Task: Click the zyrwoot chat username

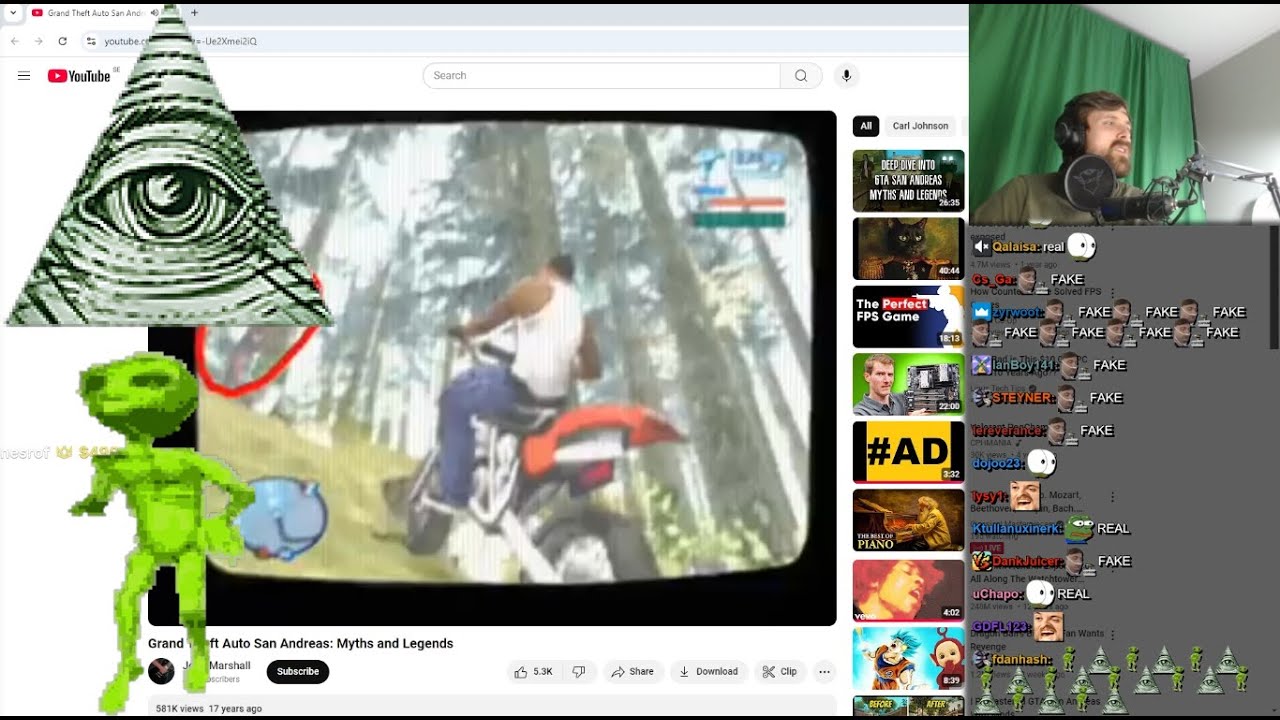Action: coord(1017,312)
